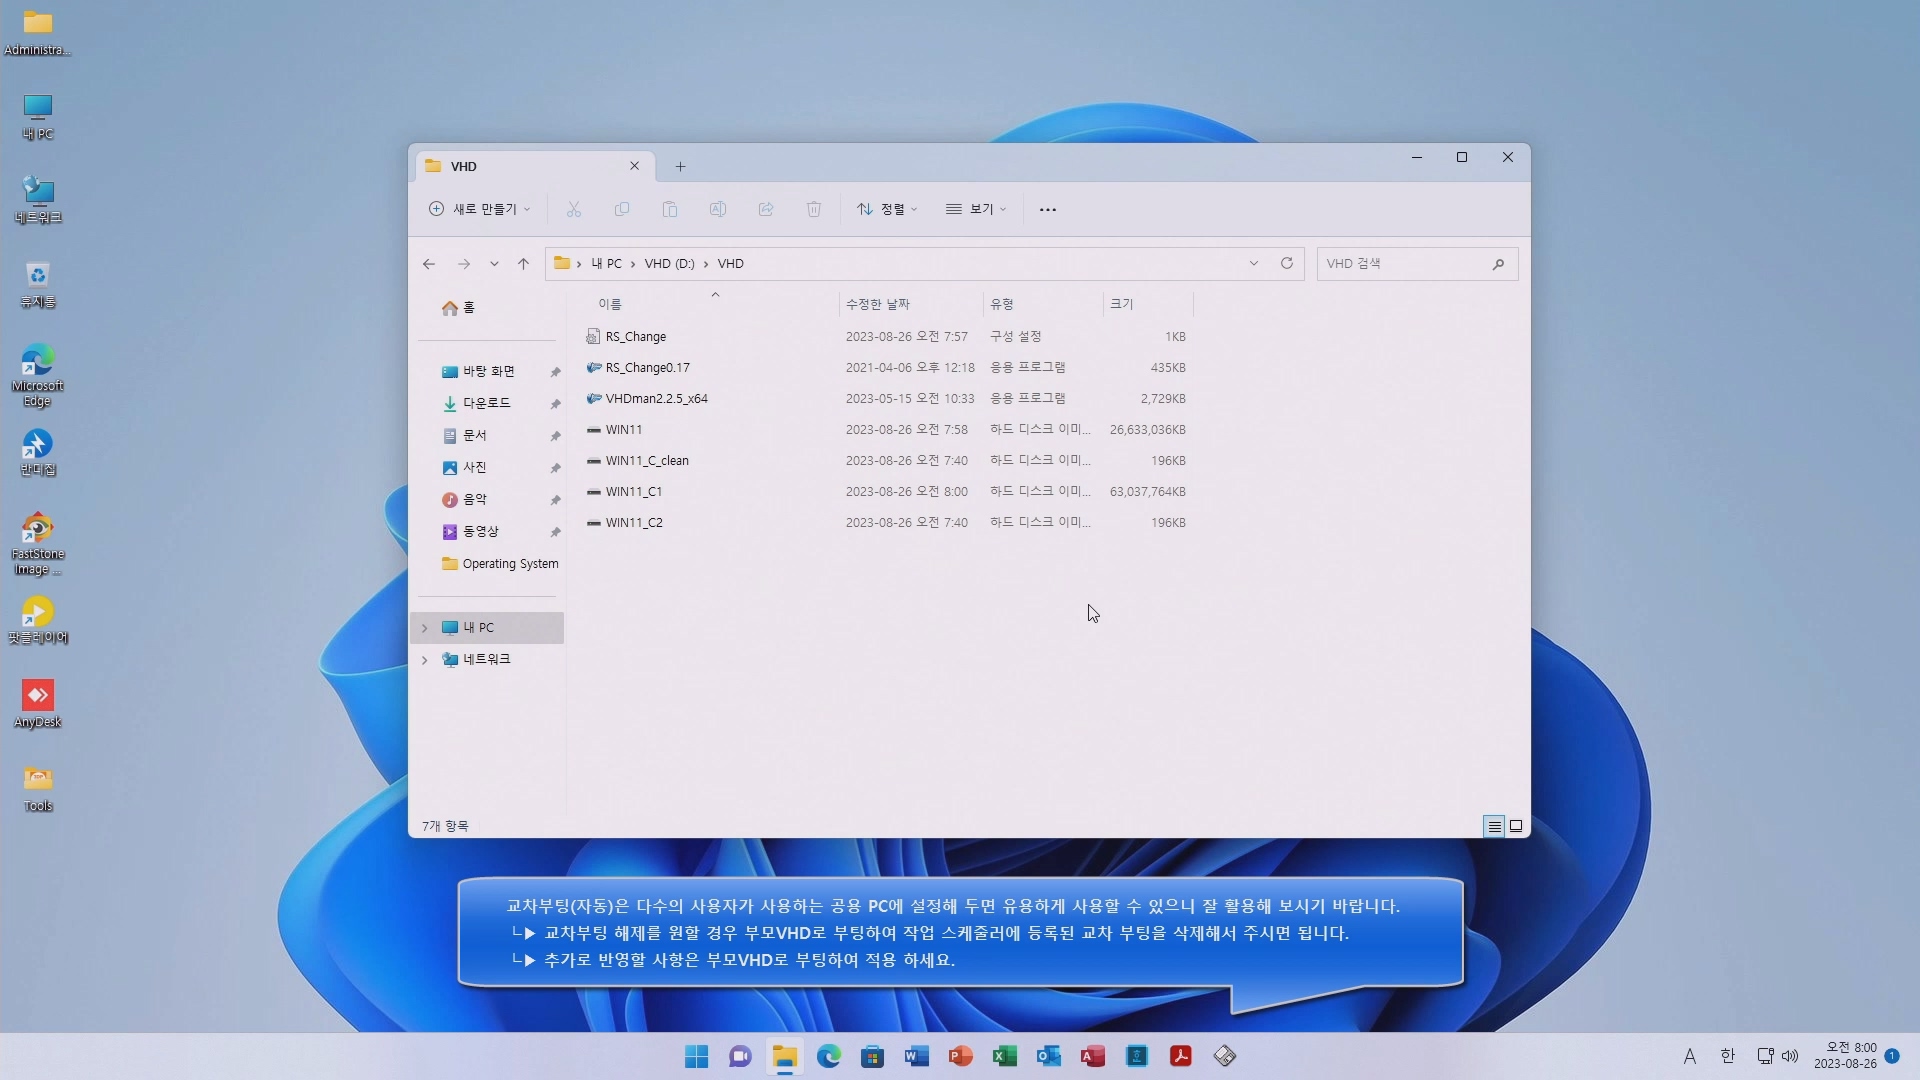The image size is (1920, 1080).
Task: Click the Refresh icon beside address bar
Action: [x=1287, y=263]
